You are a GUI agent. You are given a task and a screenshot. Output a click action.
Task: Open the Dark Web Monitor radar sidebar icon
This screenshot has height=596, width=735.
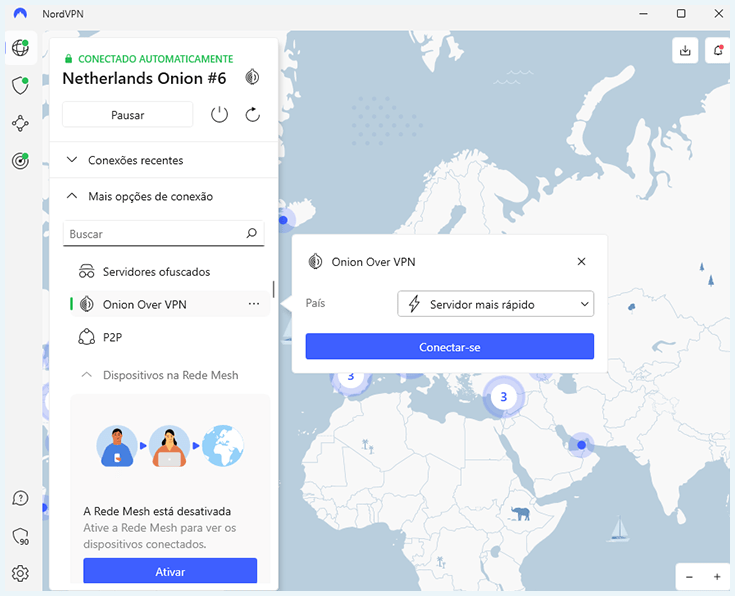20,161
